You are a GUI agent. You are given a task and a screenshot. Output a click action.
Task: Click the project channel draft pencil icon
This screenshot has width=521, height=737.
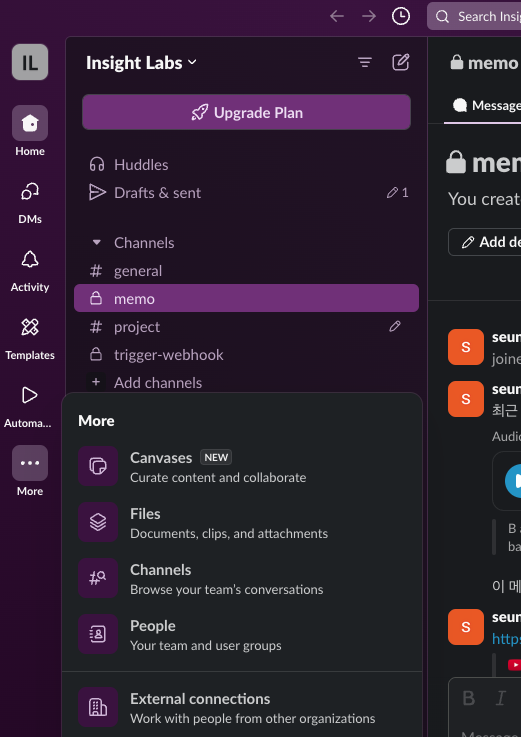point(395,326)
